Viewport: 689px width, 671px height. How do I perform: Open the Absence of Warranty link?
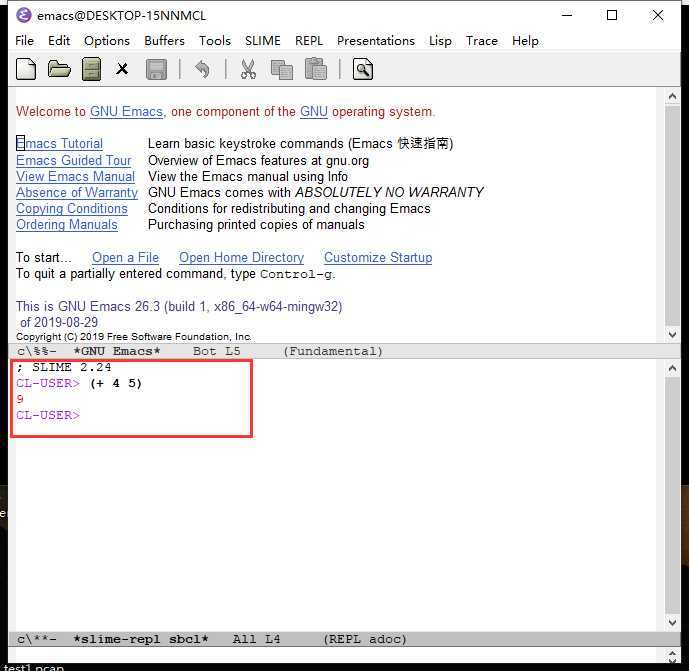point(77,192)
